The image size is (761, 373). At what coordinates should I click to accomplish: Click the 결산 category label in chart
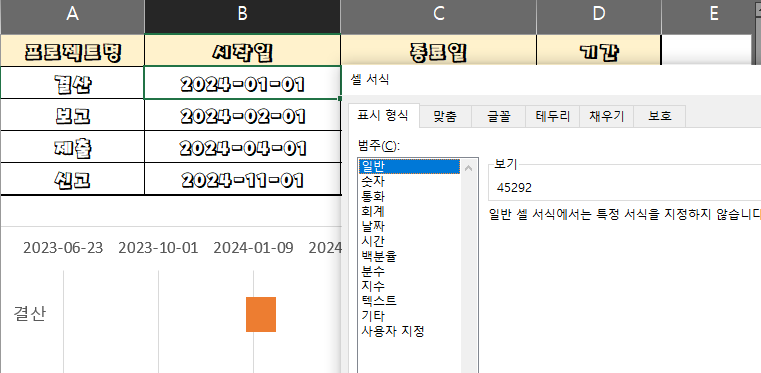pyautogui.click(x=30, y=314)
